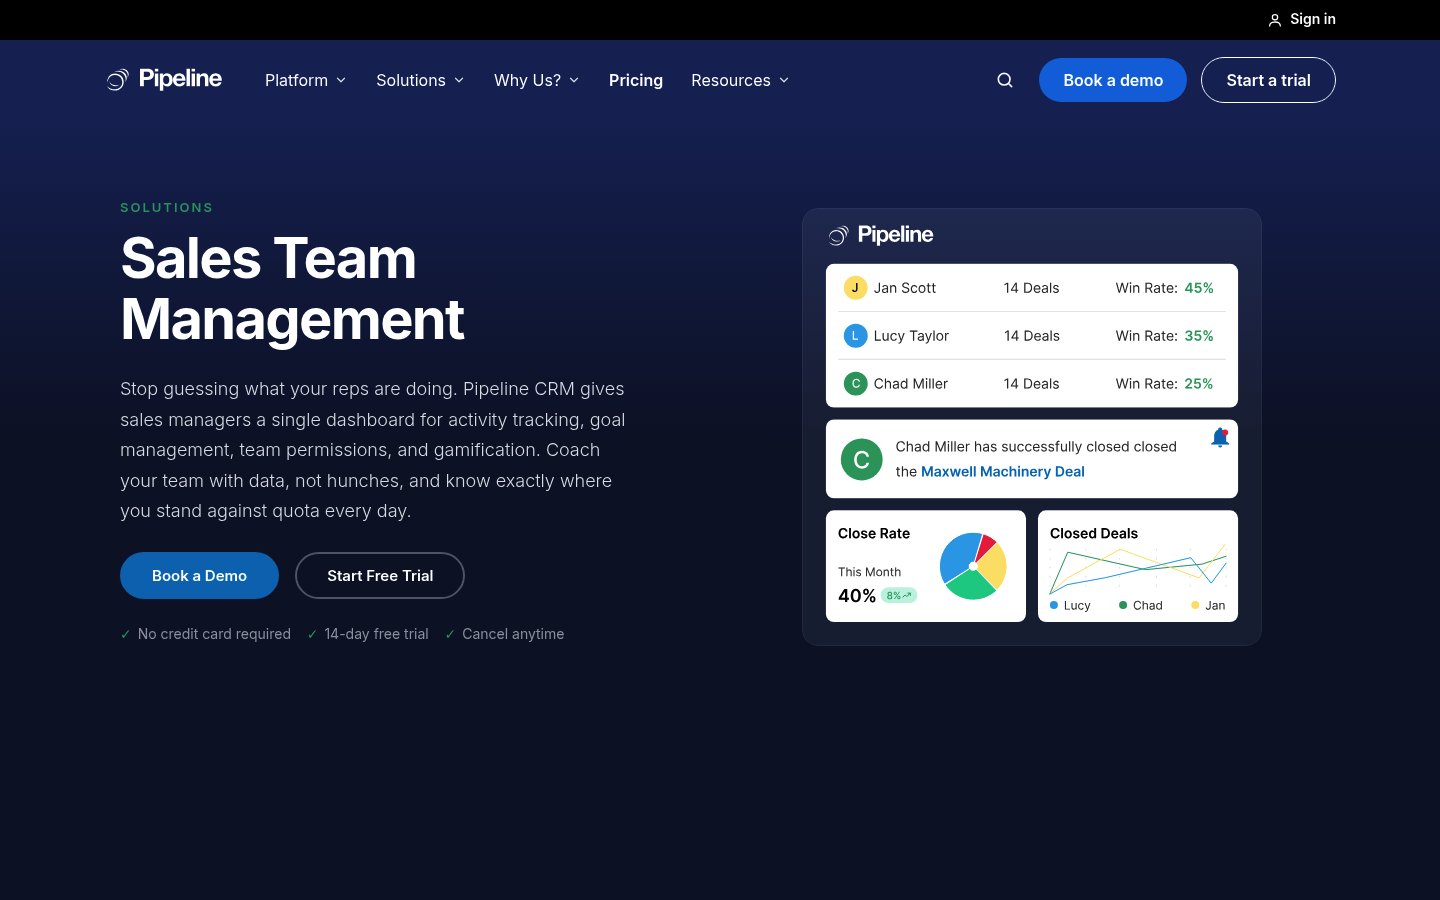The image size is (1440, 900).
Task: Click the Close Rate pie chart
Action: [x=973, y=566]
